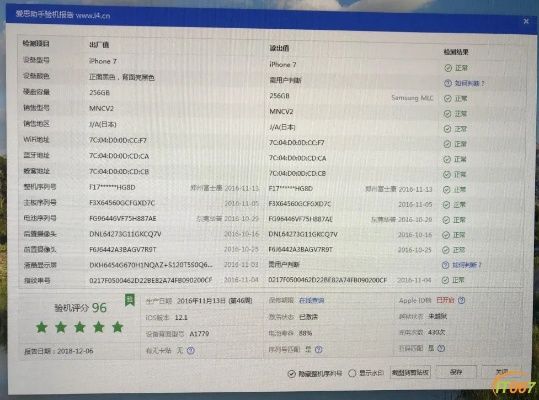Select factory value J/A(日本)
The height and width of the screenshot is (400, 539).
click(x=103, y=124)
